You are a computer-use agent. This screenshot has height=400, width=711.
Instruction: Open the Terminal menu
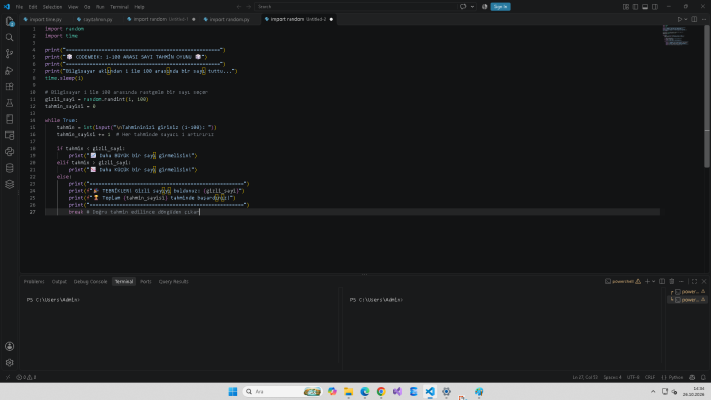pyautogui.click(x=119, y=7)
